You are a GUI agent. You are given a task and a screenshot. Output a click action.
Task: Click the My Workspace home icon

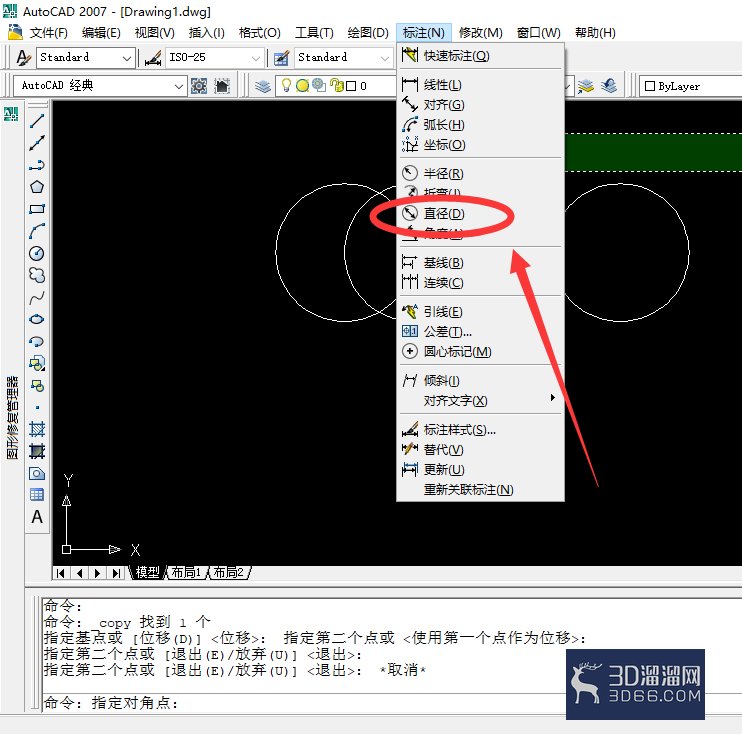click(222, 86)
